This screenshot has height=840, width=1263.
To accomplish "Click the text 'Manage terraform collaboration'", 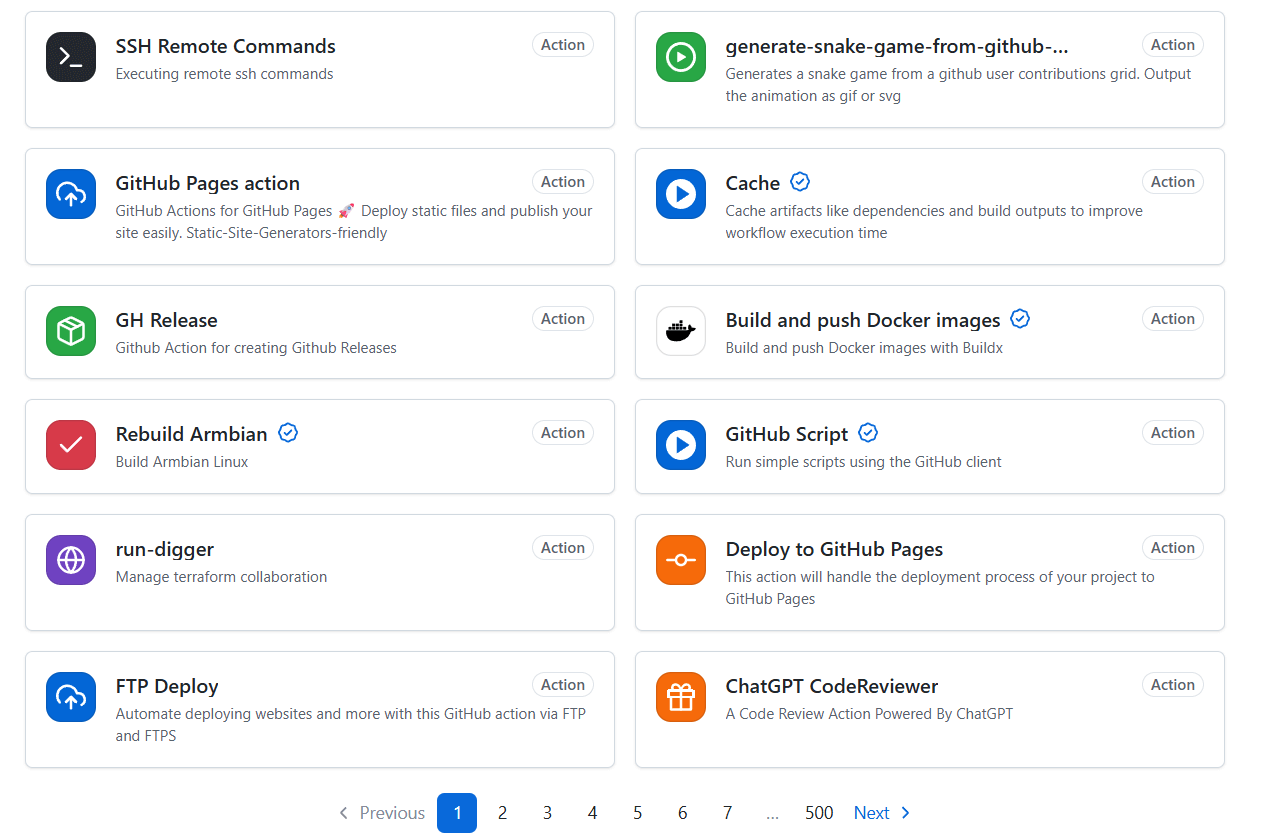I will click(x=222, y=577).
